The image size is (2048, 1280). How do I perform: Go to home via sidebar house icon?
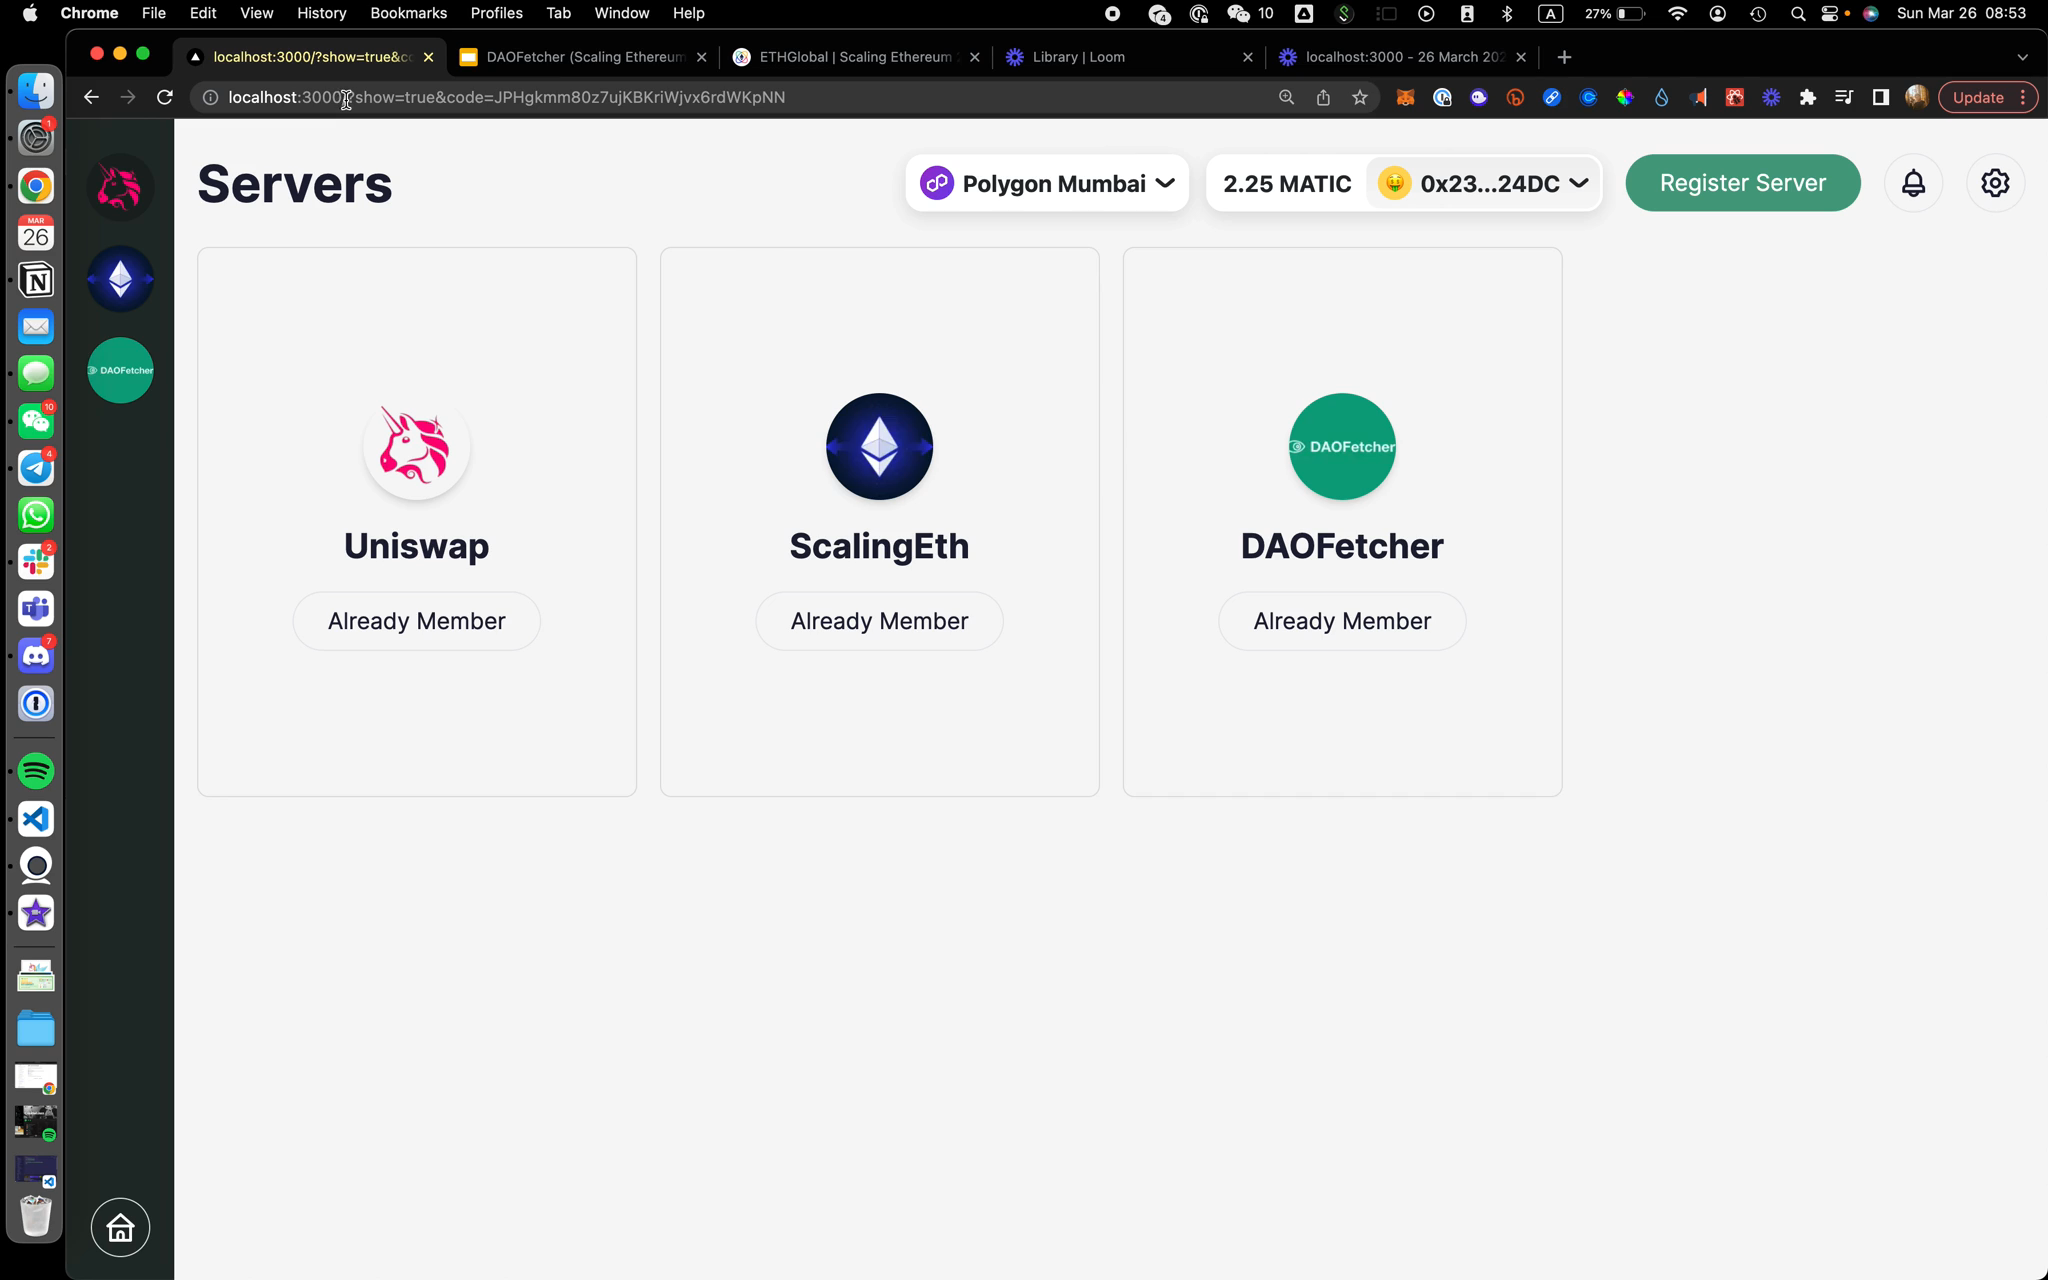click(x=120, y=1227)
